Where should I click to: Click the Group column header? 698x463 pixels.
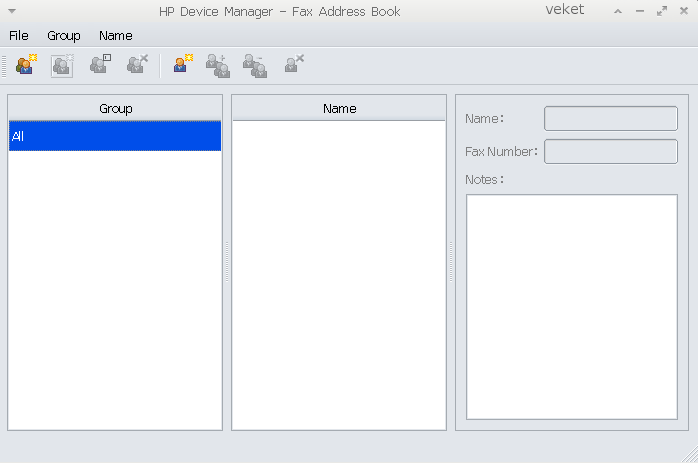pos(115,109)
